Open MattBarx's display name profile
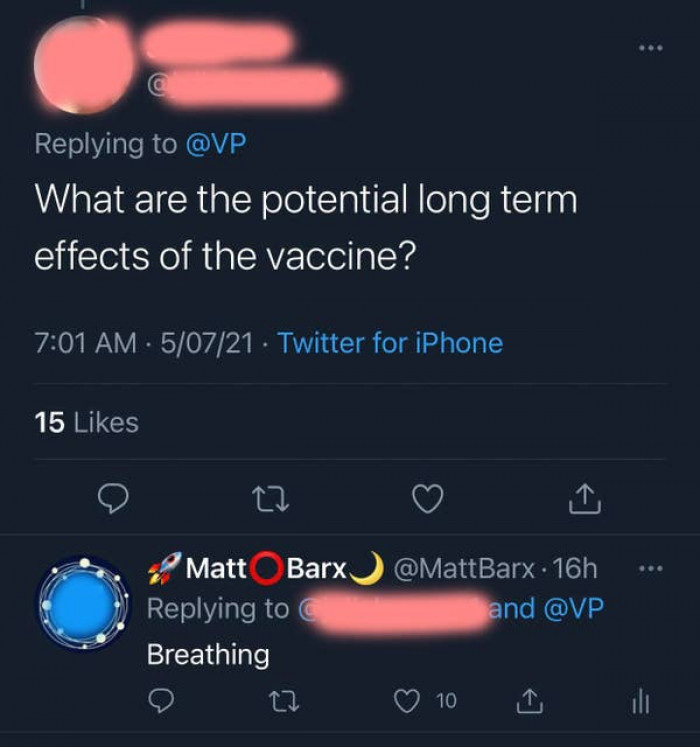700x747 pixels. 266,569
